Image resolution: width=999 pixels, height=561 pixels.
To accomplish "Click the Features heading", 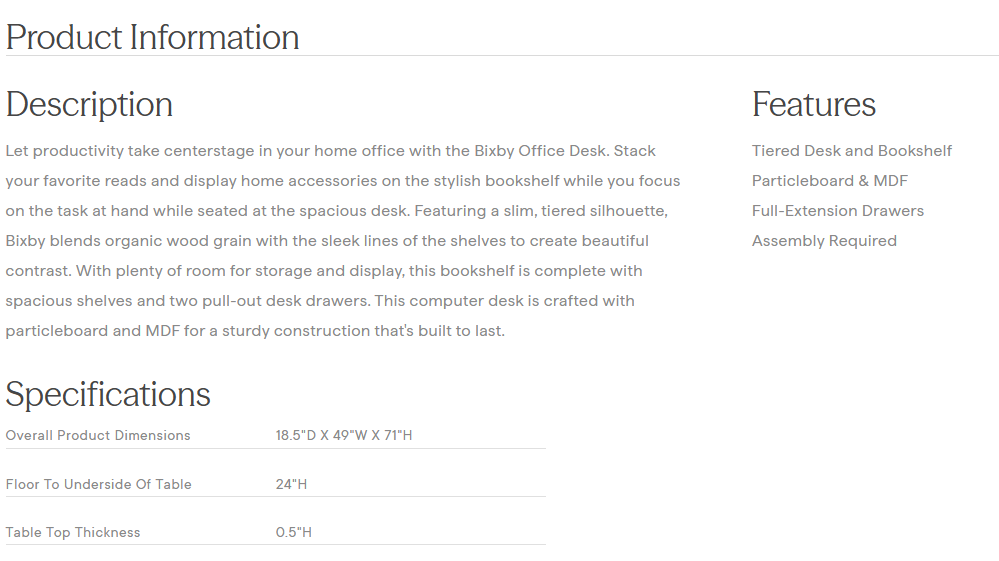I will click(x=813, y=104).
